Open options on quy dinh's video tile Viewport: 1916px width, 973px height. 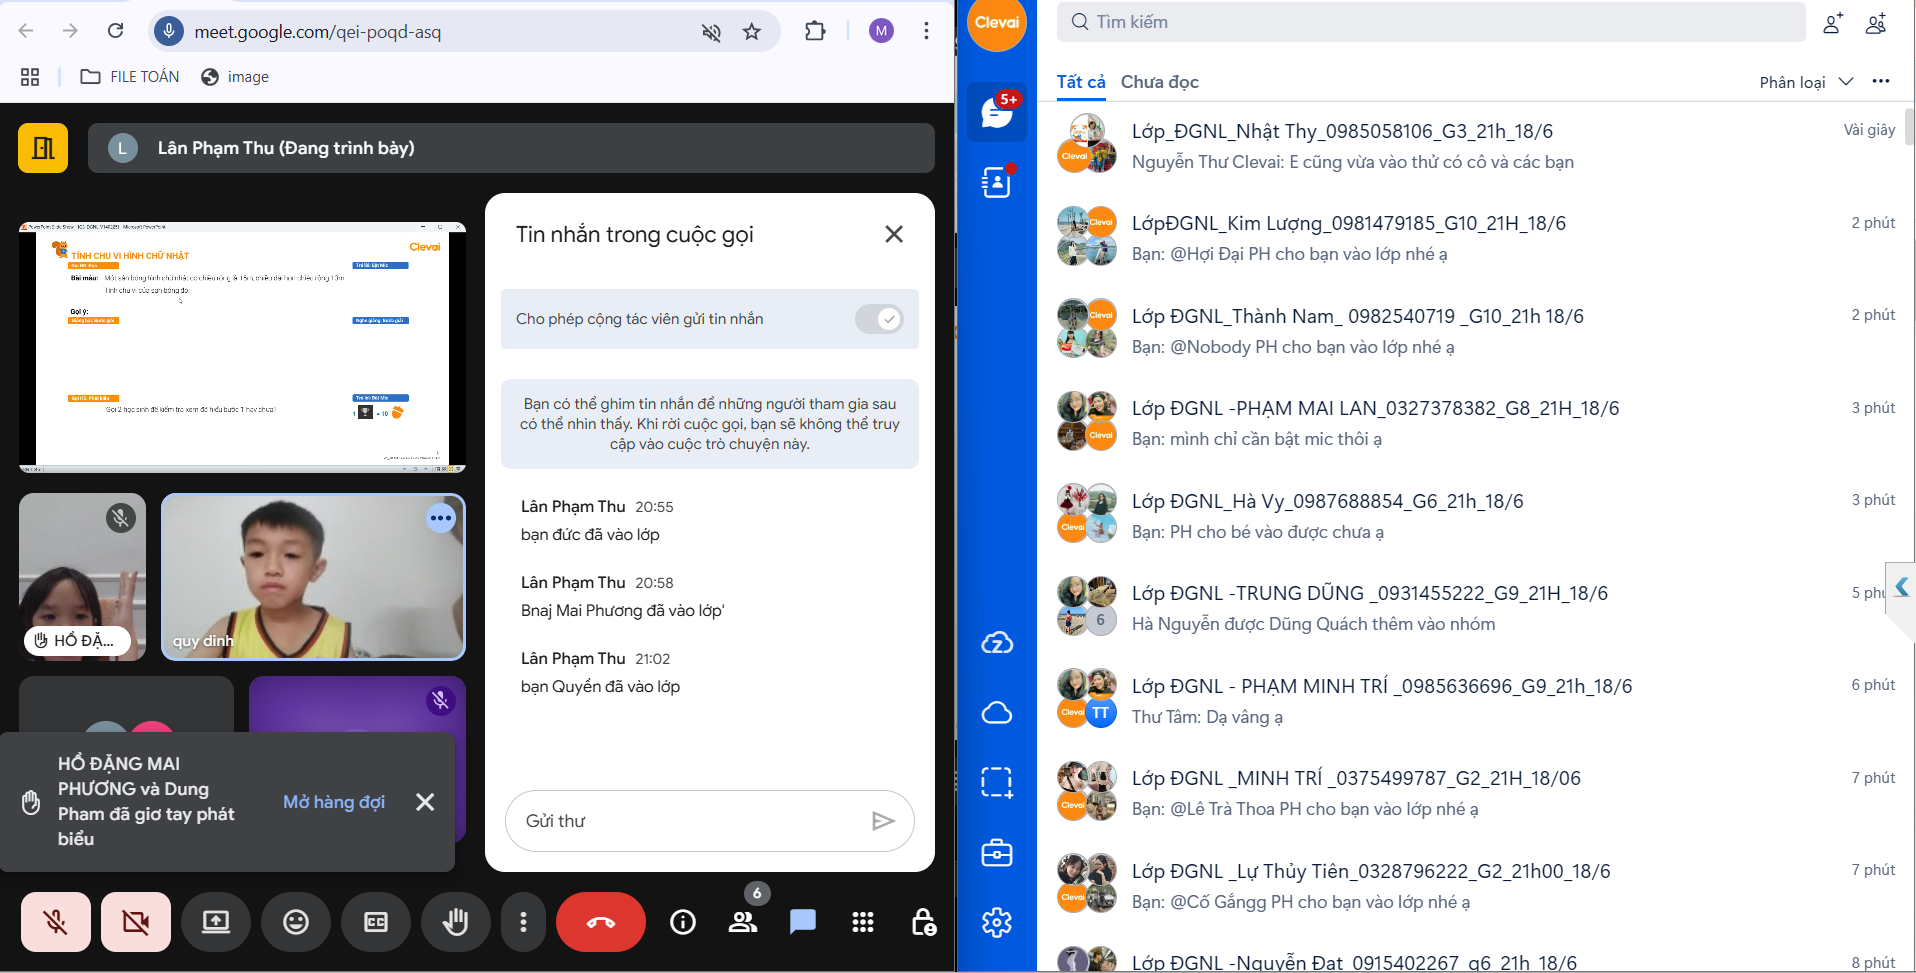pos(441,518)
